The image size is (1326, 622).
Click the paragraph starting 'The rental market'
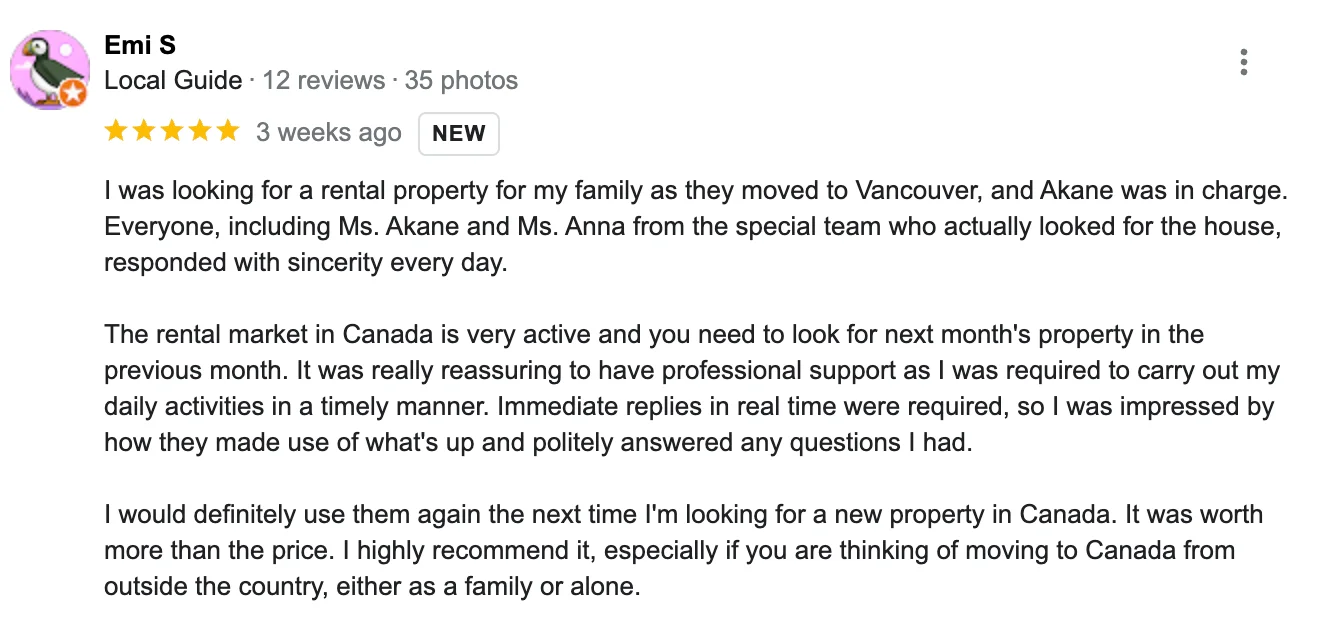[690, 388]
